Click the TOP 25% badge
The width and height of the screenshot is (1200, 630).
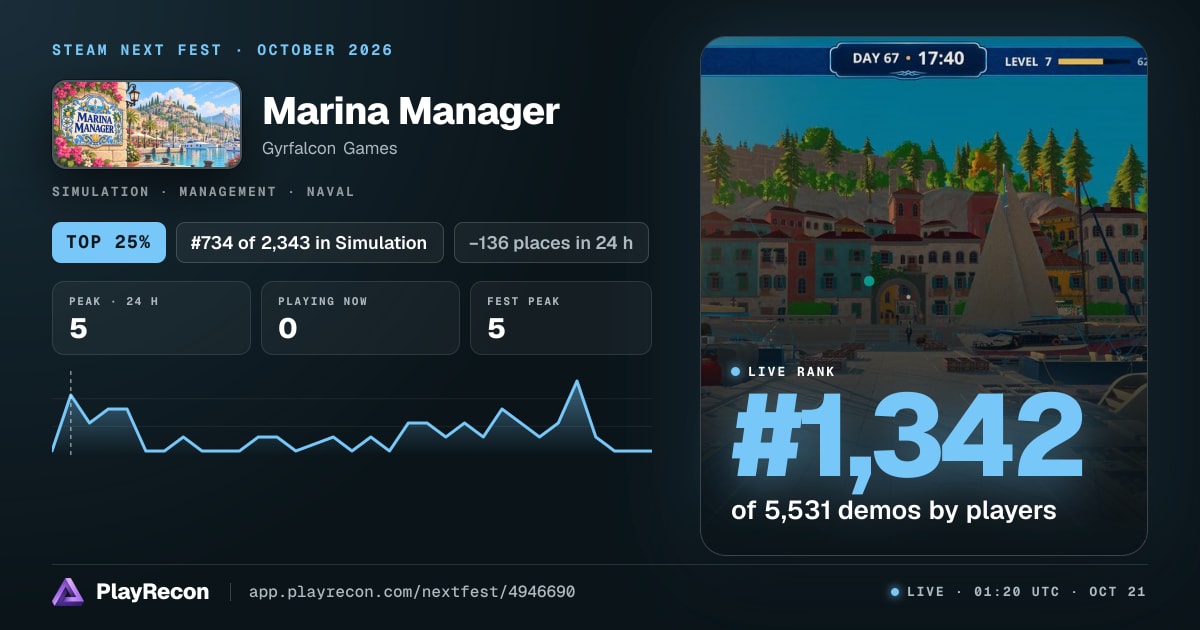tap(109, 242)
